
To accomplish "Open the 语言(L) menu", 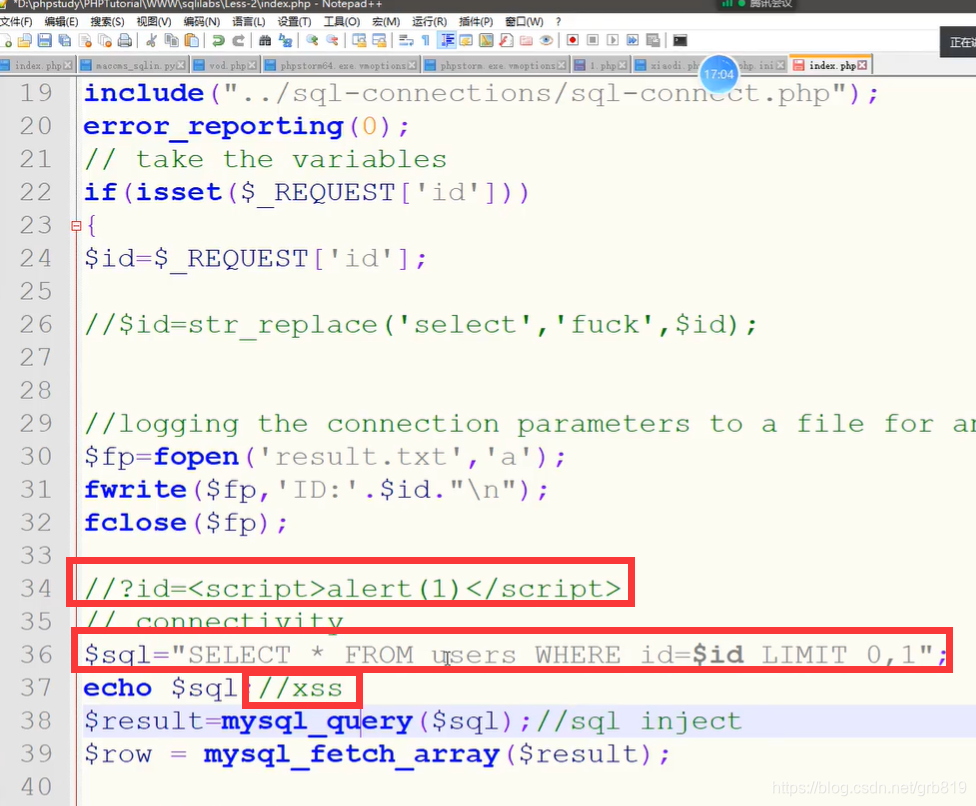I will click(x=248, y=22).
